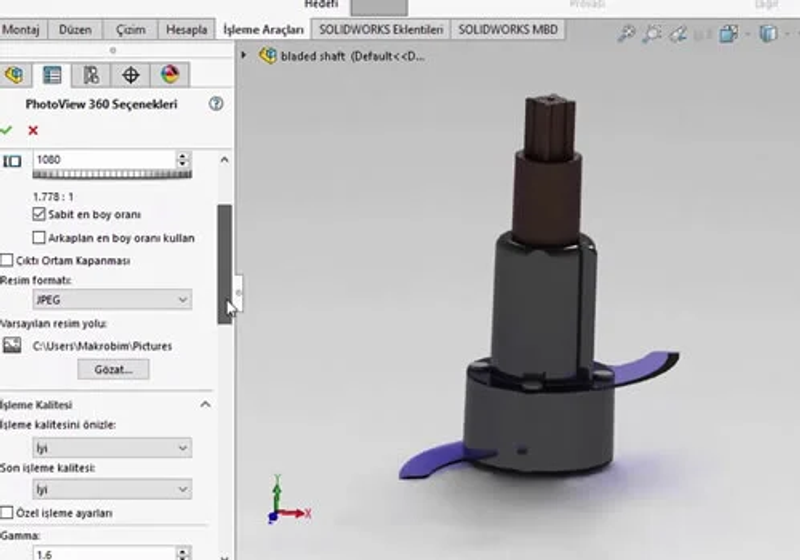Image resolution: width=800 pixels, height=560 pixels.
Task: Toggle 'Sabit en boy oranı' checkbox
Action: coord(39,214)
